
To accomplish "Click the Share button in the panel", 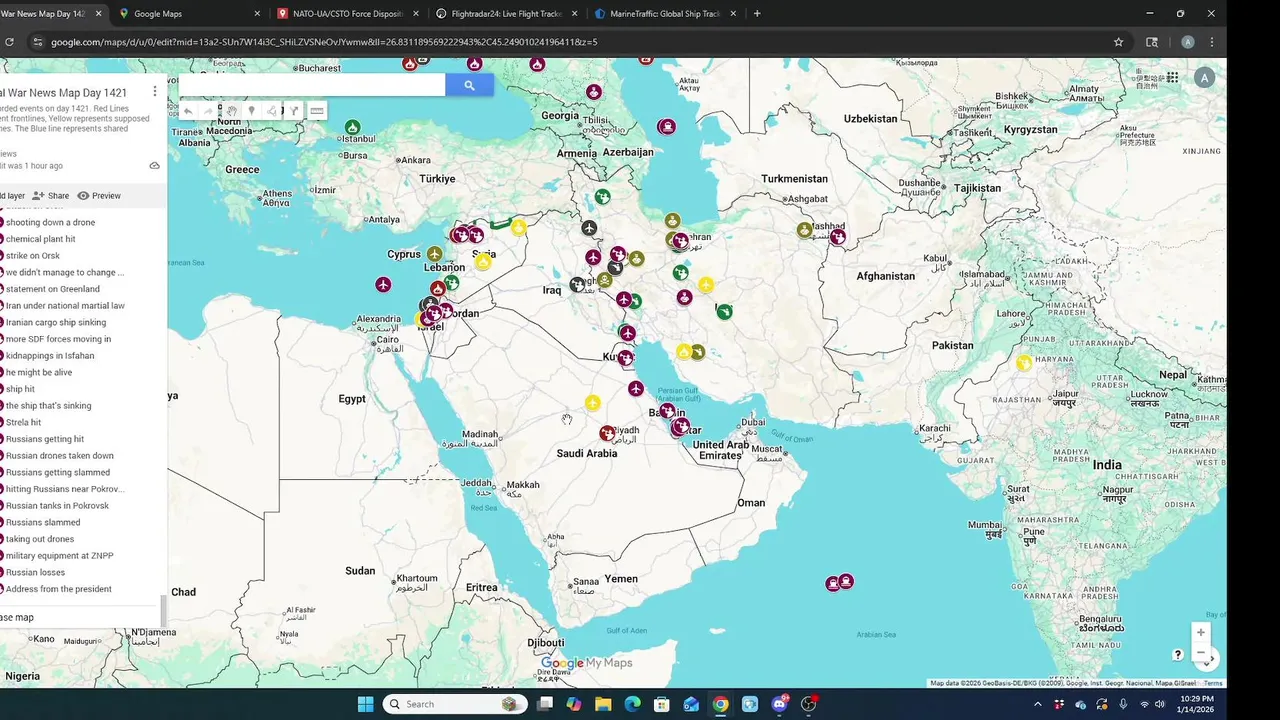I will [51, 196].
